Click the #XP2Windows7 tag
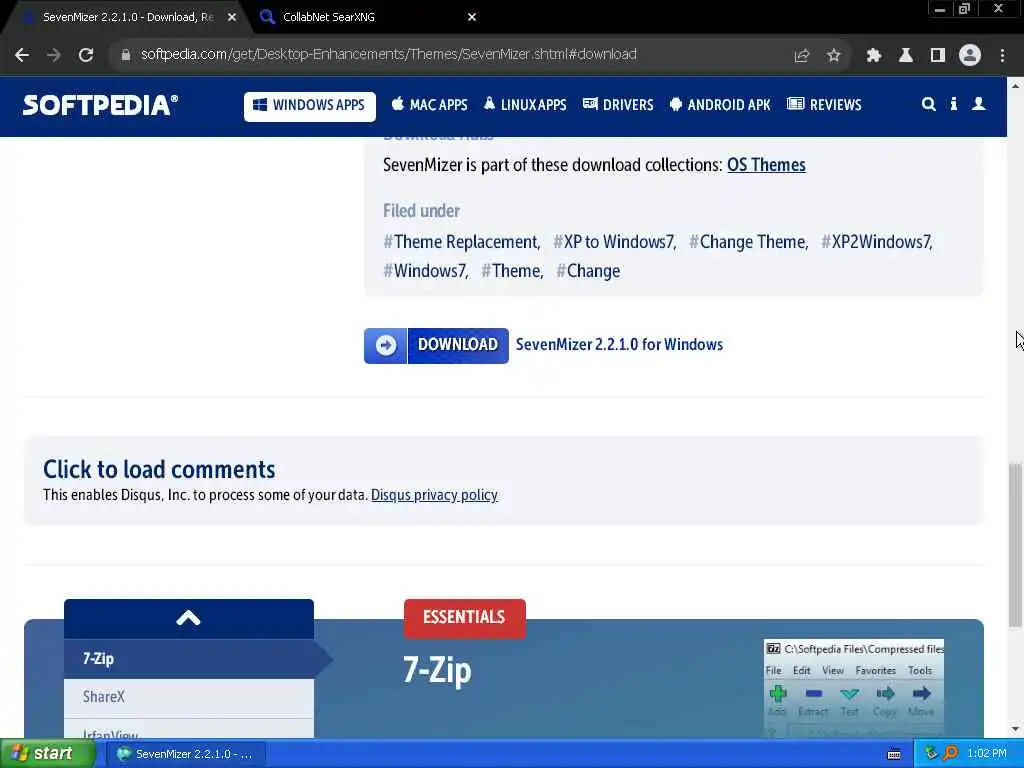Image resolution: width=1024 pixels, height=768 pixels. (876, 242)
